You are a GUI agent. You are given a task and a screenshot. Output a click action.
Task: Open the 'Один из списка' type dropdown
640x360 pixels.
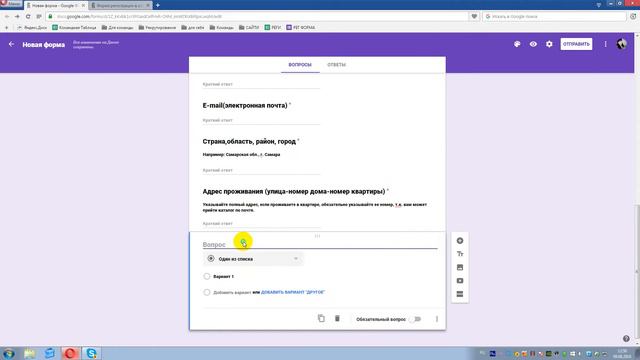[x=253, y=259]
